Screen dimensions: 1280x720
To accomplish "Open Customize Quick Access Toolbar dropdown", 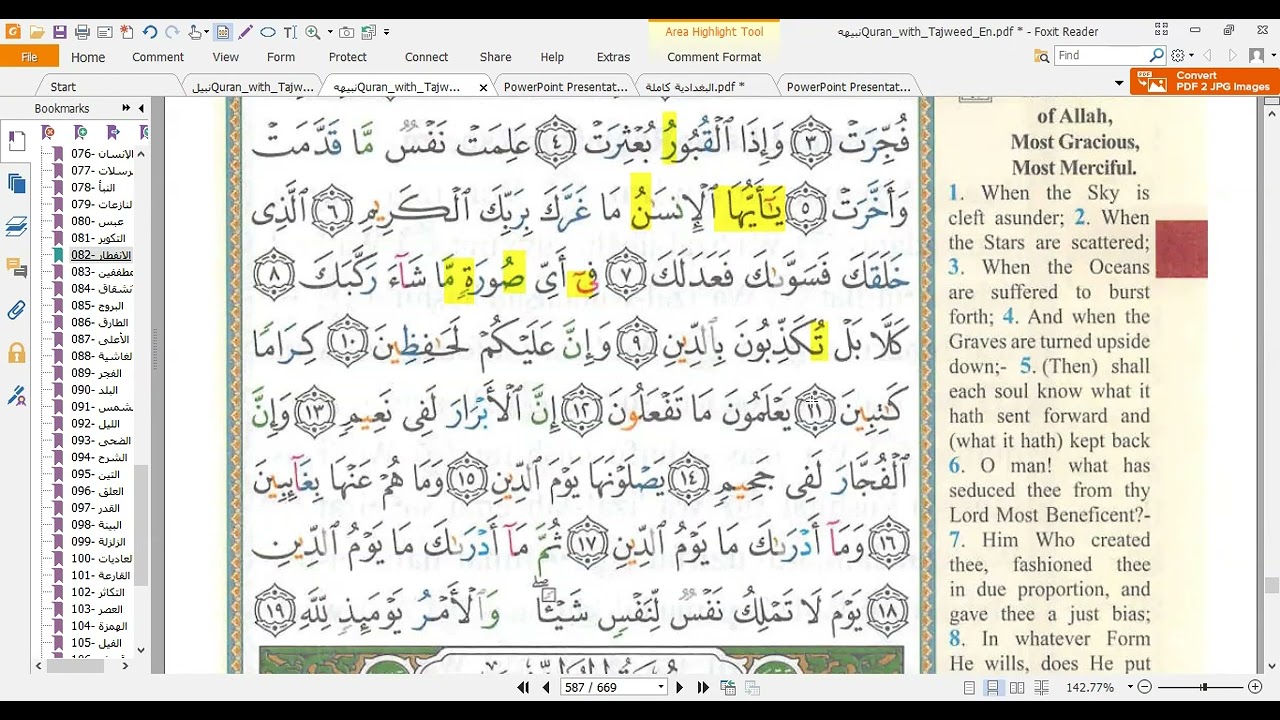I will click(x=386, y=32).
